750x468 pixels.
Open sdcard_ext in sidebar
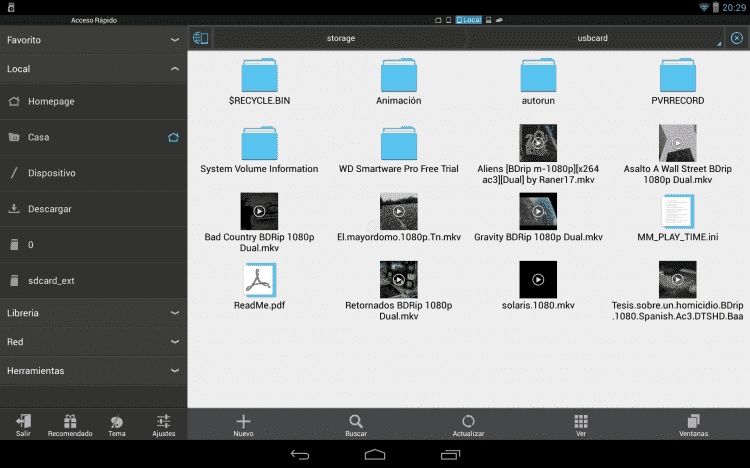point(93,281)
